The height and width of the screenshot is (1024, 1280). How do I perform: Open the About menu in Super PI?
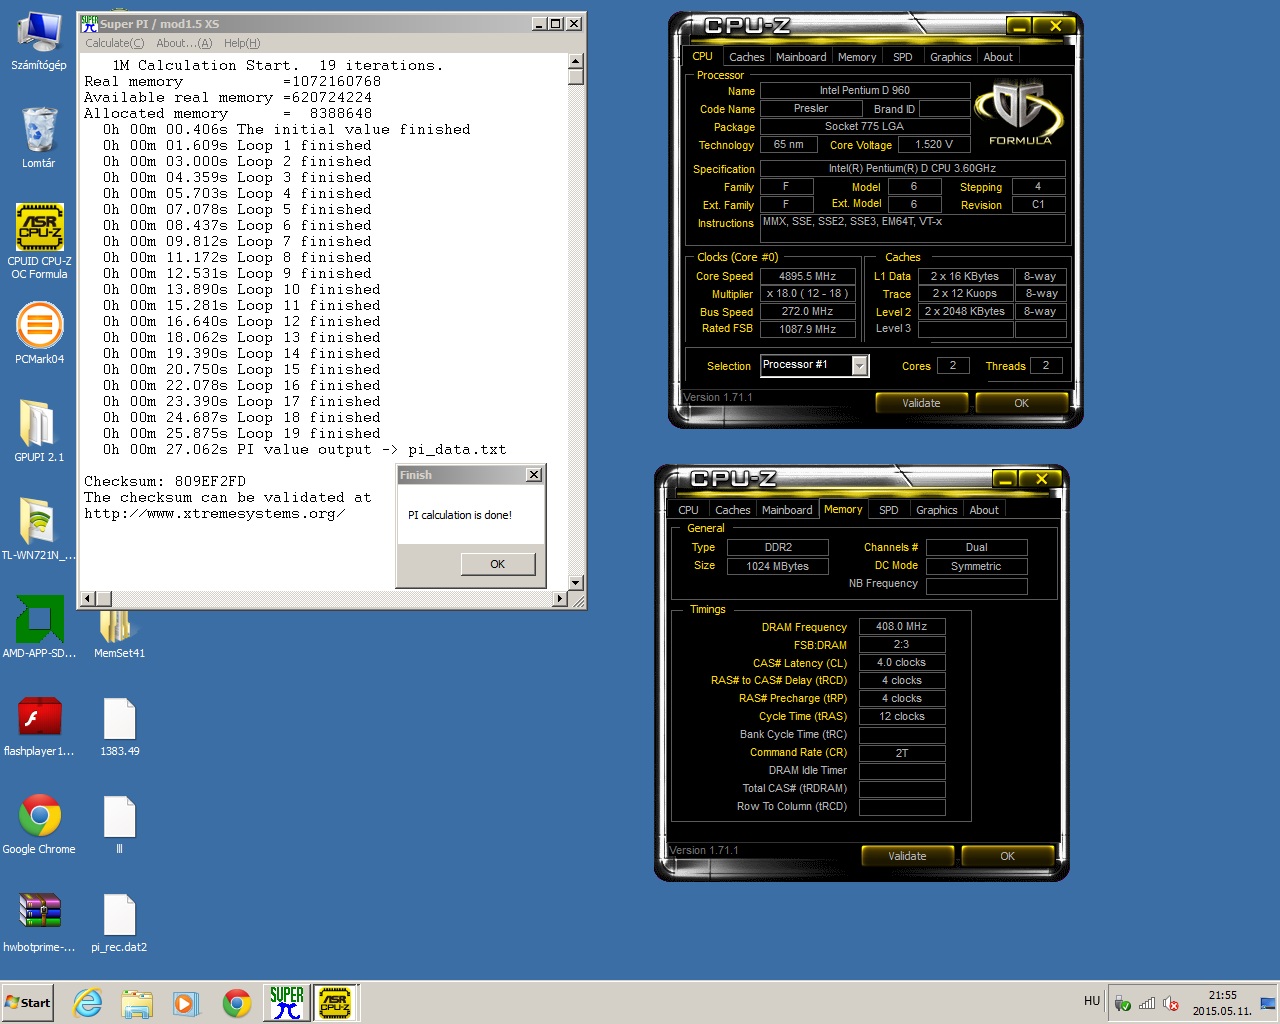coord(184,43)
